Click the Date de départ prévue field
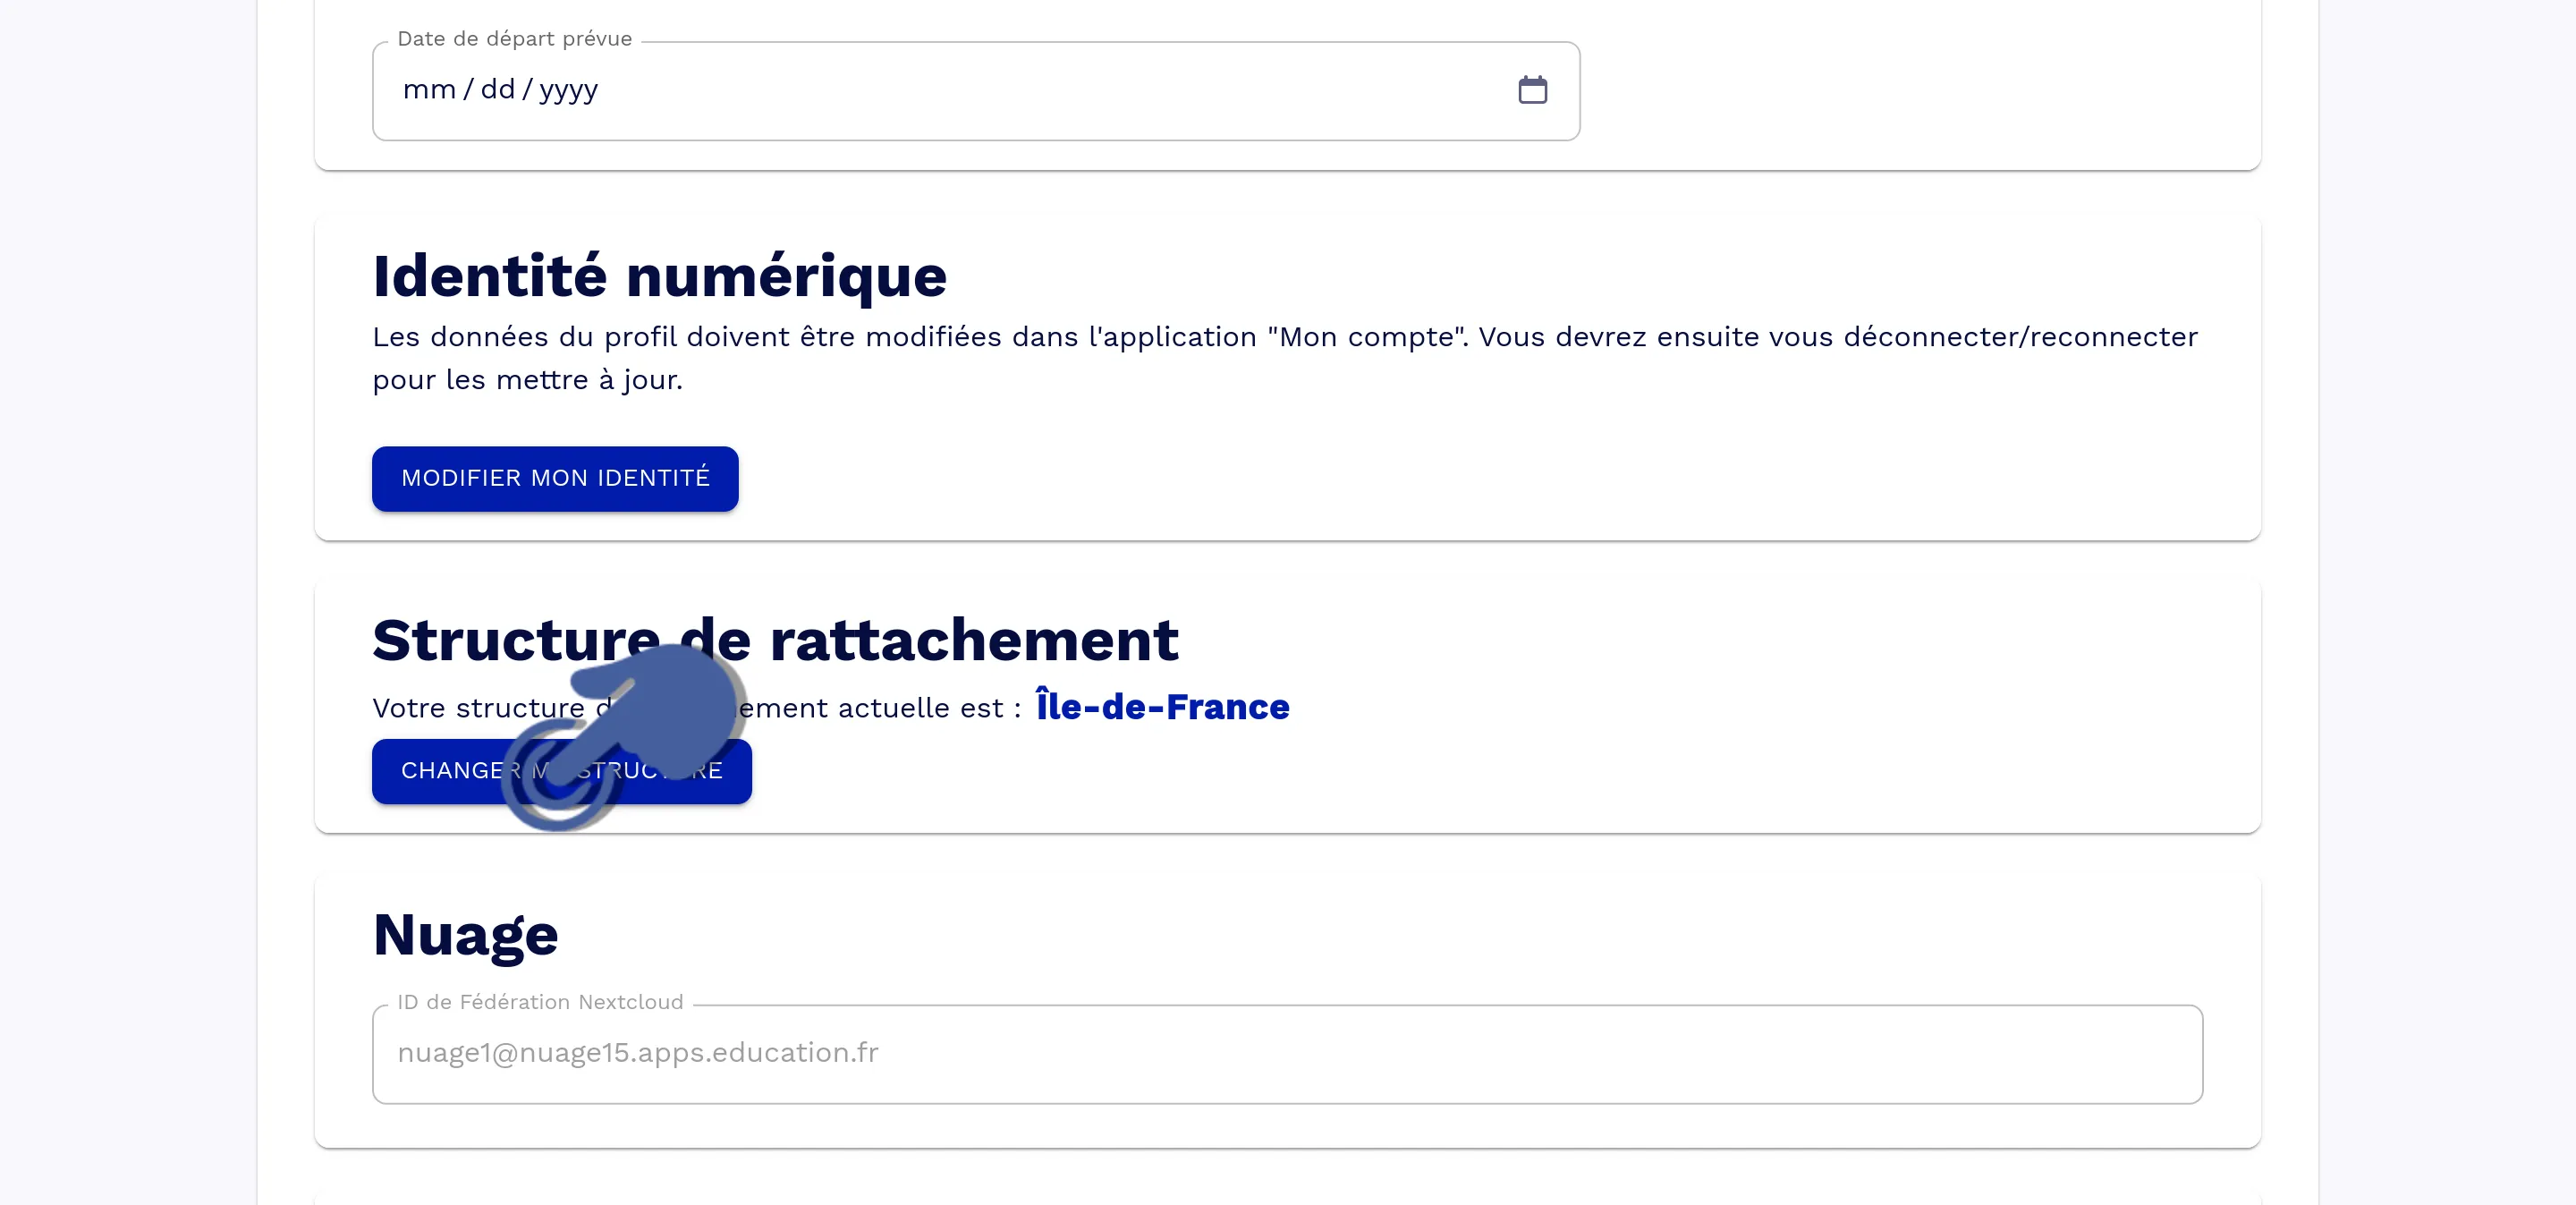This screenshot has width=2576, height=1205. 976,91
